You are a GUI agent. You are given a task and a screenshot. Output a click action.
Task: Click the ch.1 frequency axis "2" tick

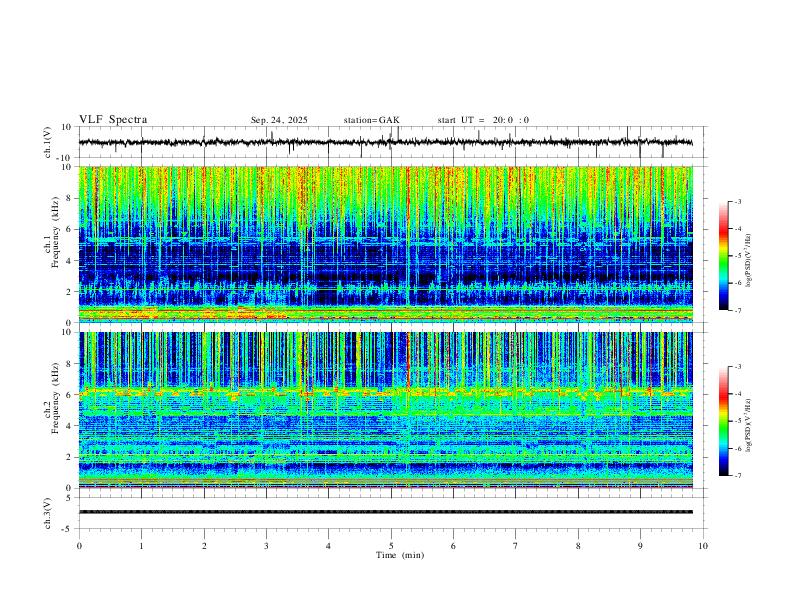(x=70, y=292)
